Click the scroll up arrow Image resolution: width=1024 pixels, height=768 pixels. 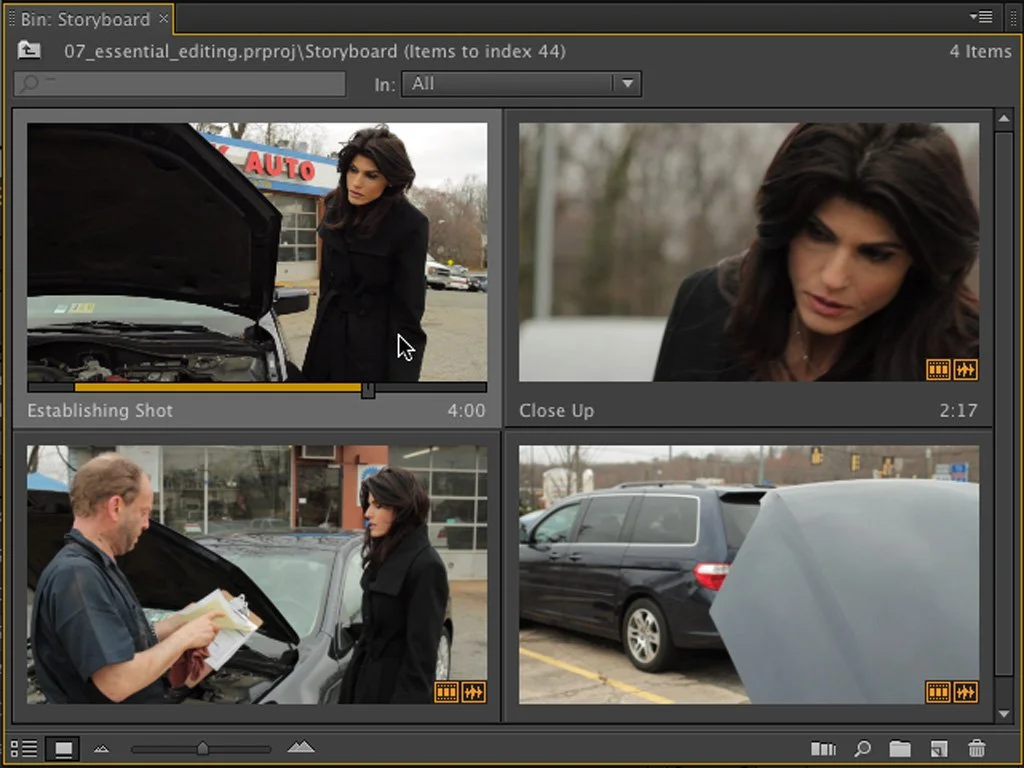(1004, 119)
